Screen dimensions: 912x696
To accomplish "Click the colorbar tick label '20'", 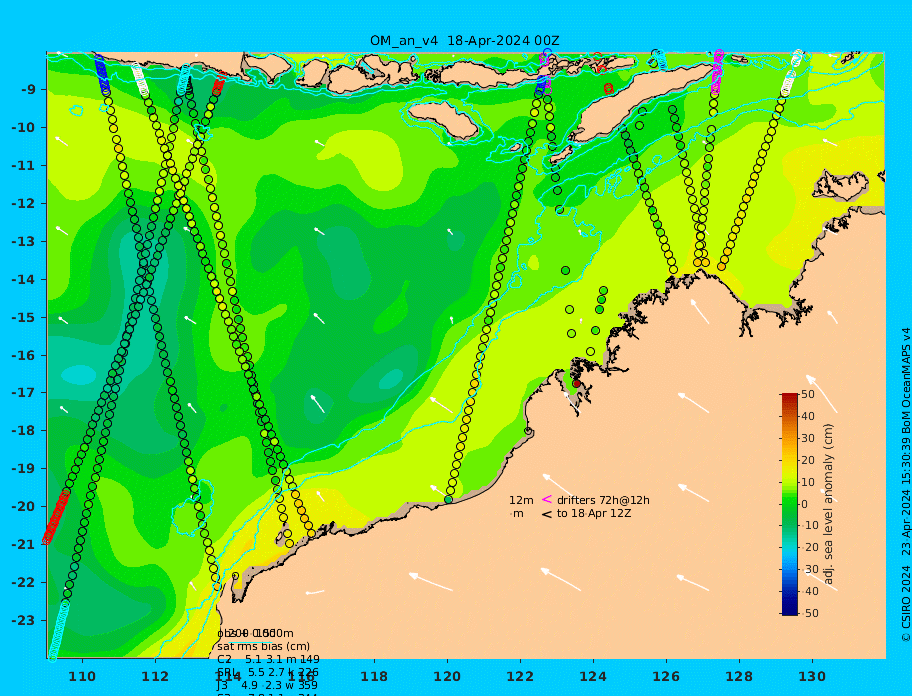I will (808, 460).
